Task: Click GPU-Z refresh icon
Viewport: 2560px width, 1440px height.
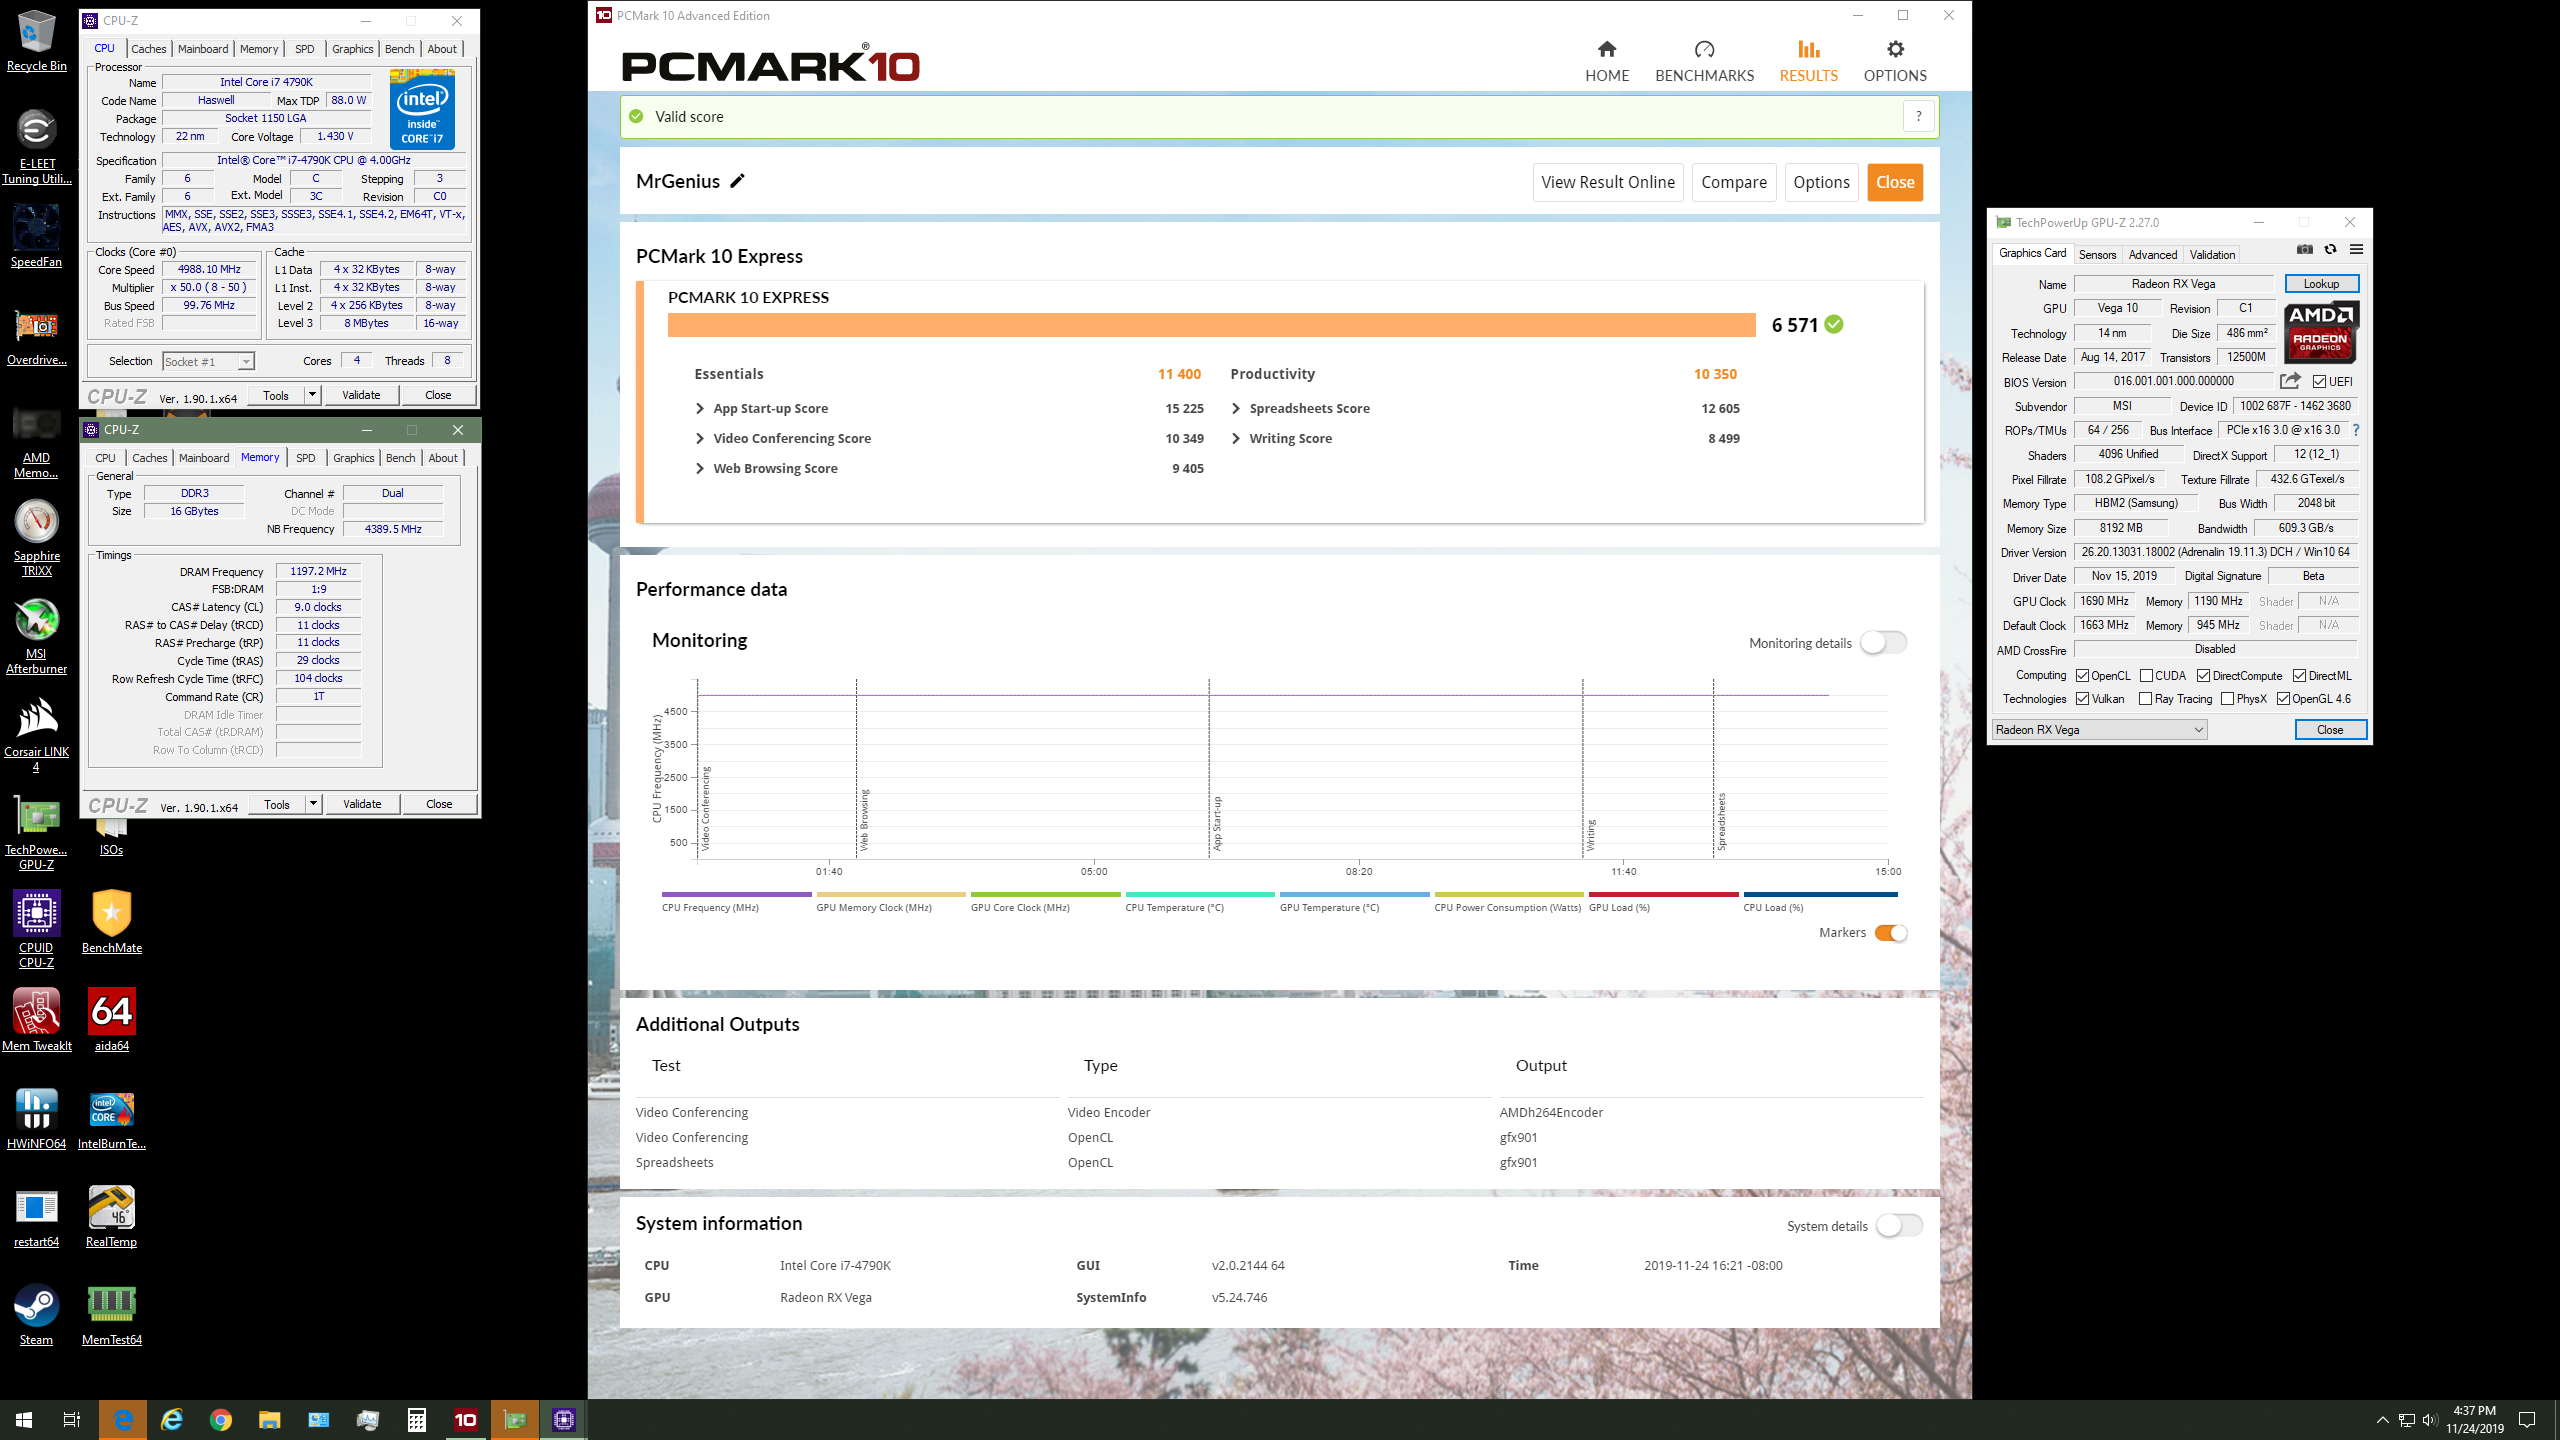Action: coord(2331,250)
